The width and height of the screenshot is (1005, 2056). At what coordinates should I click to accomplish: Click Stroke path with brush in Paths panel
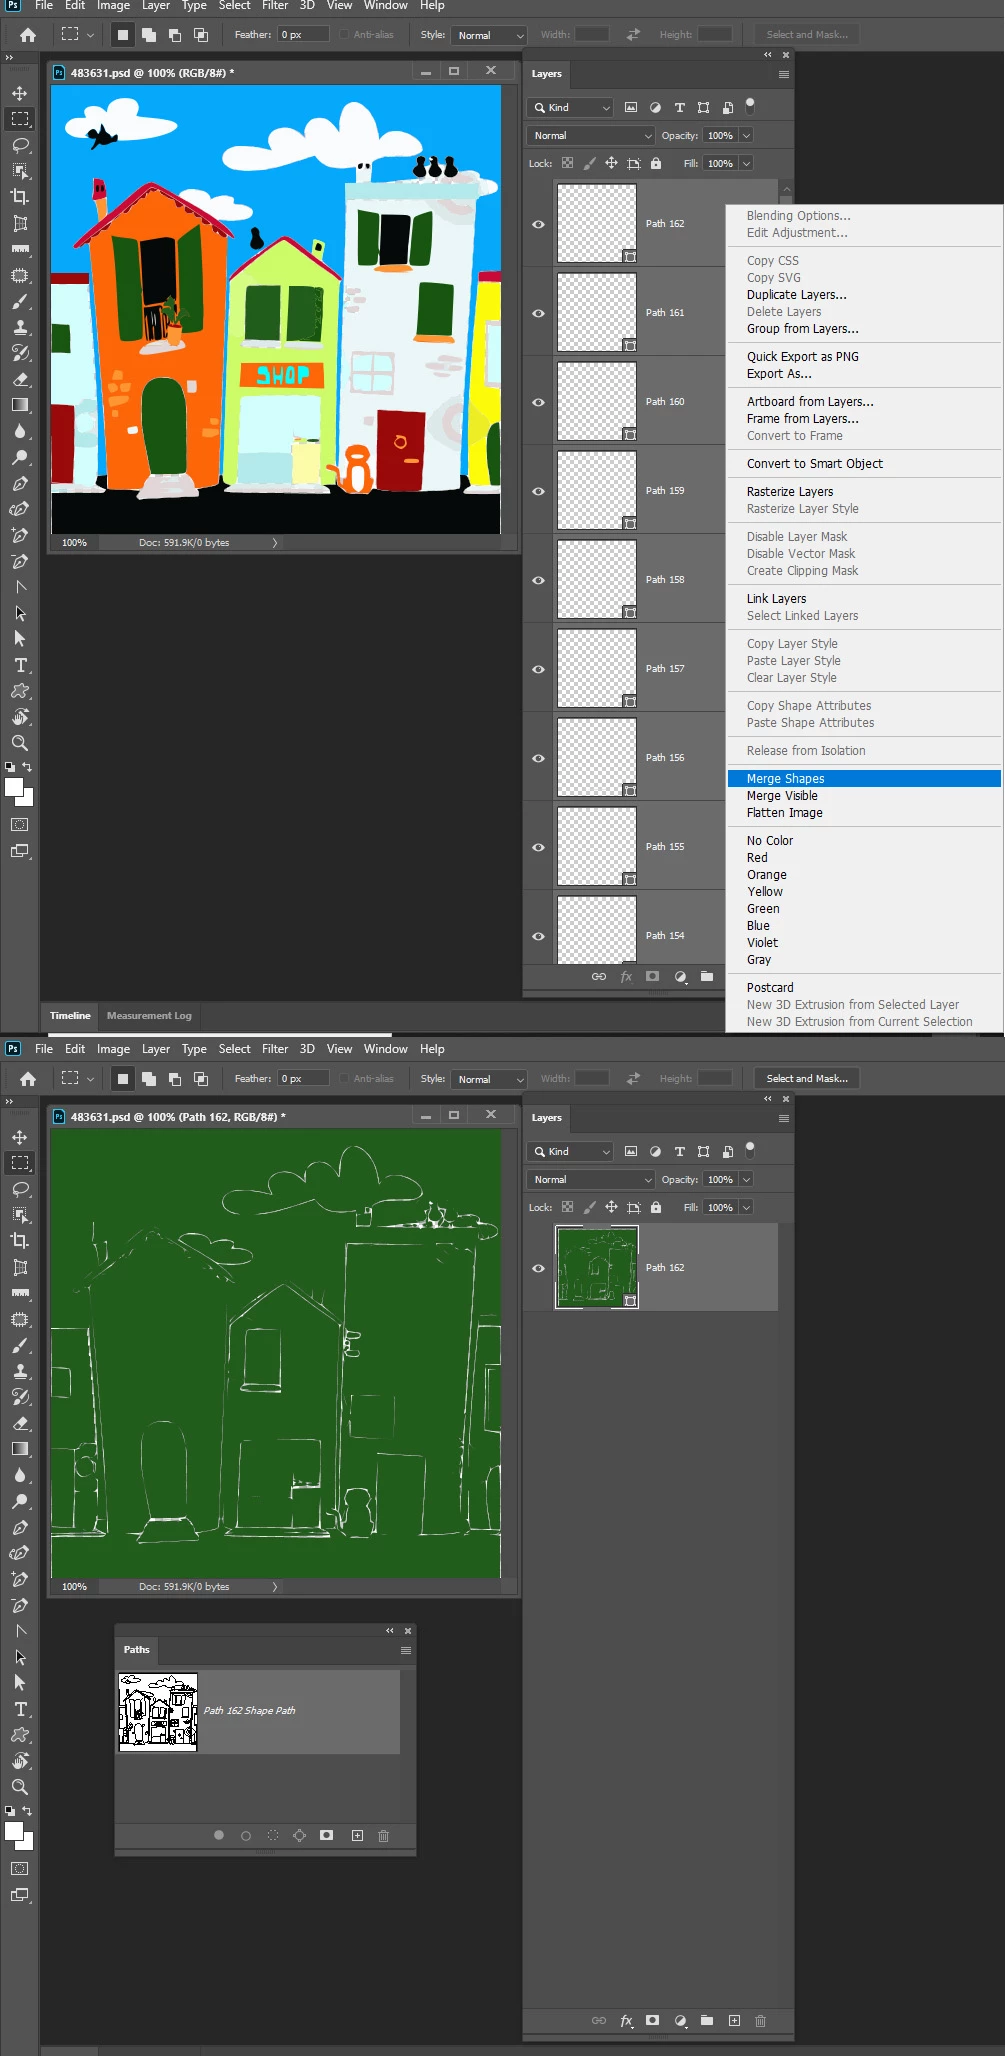246,1835
